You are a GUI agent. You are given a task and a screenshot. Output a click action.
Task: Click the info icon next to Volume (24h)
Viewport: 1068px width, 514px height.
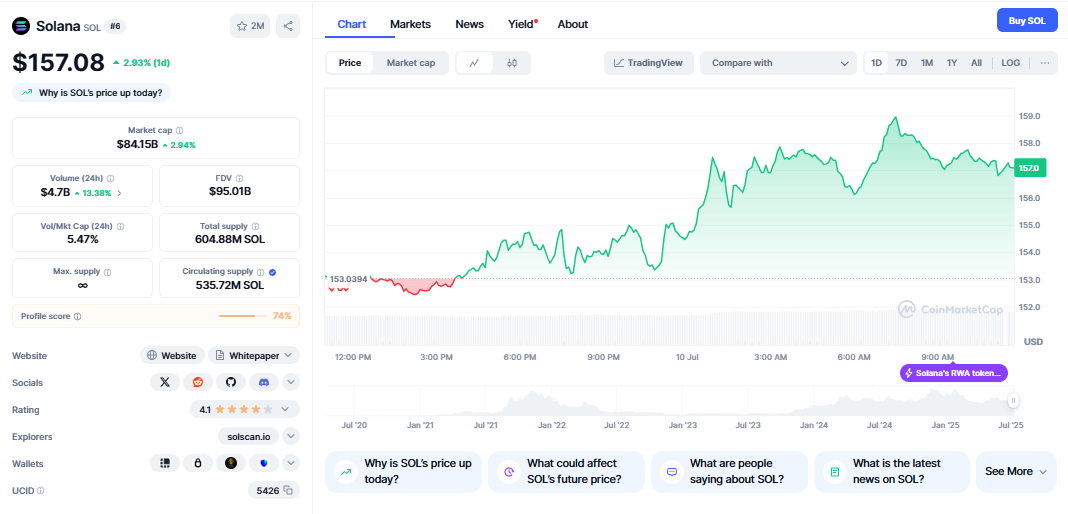(x=111, y=178)
